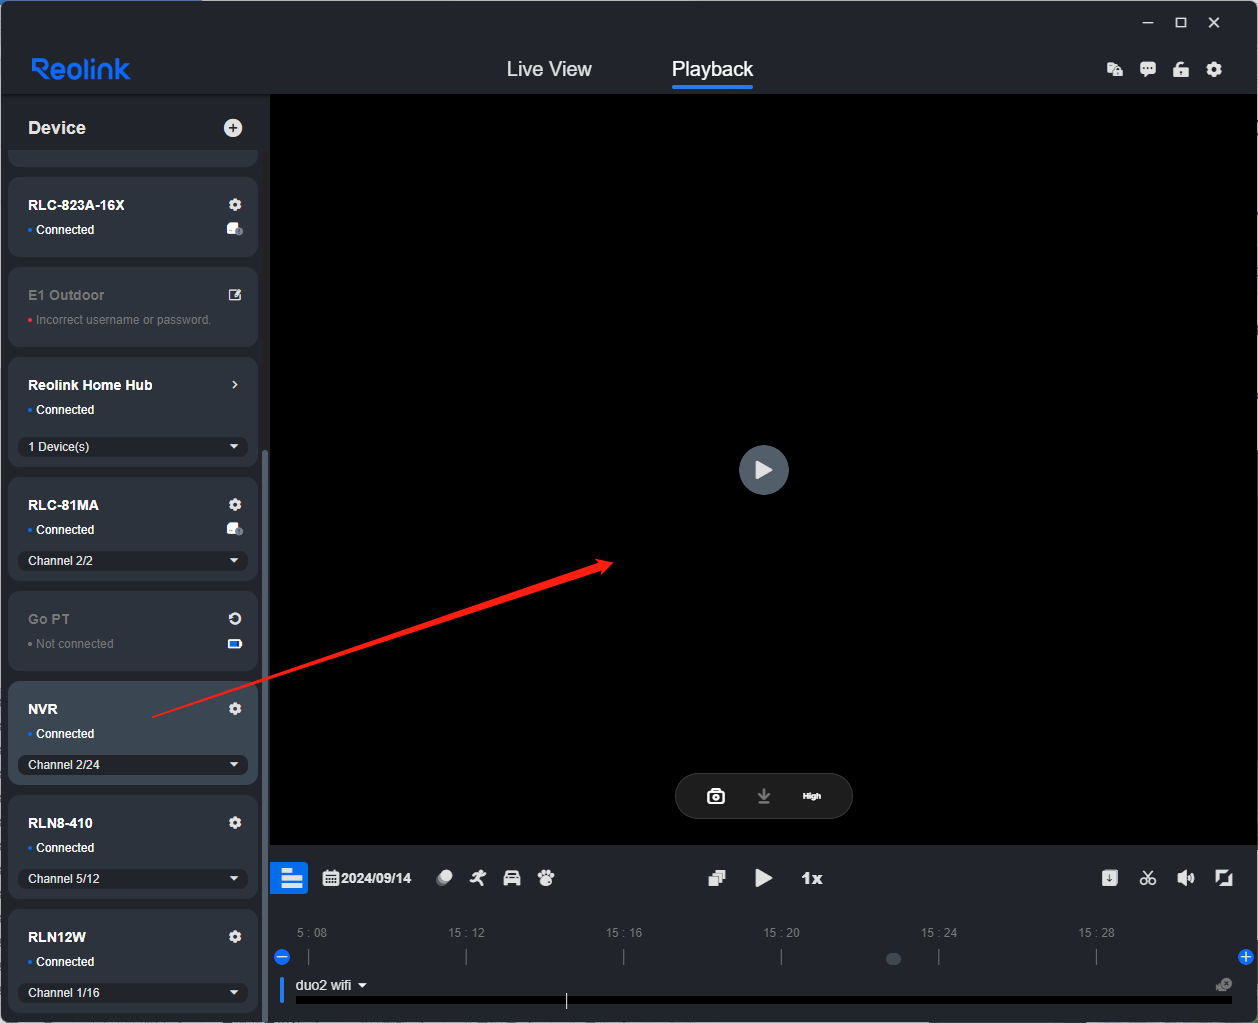Switch to the Live View tab

click(x=549, y=69)
